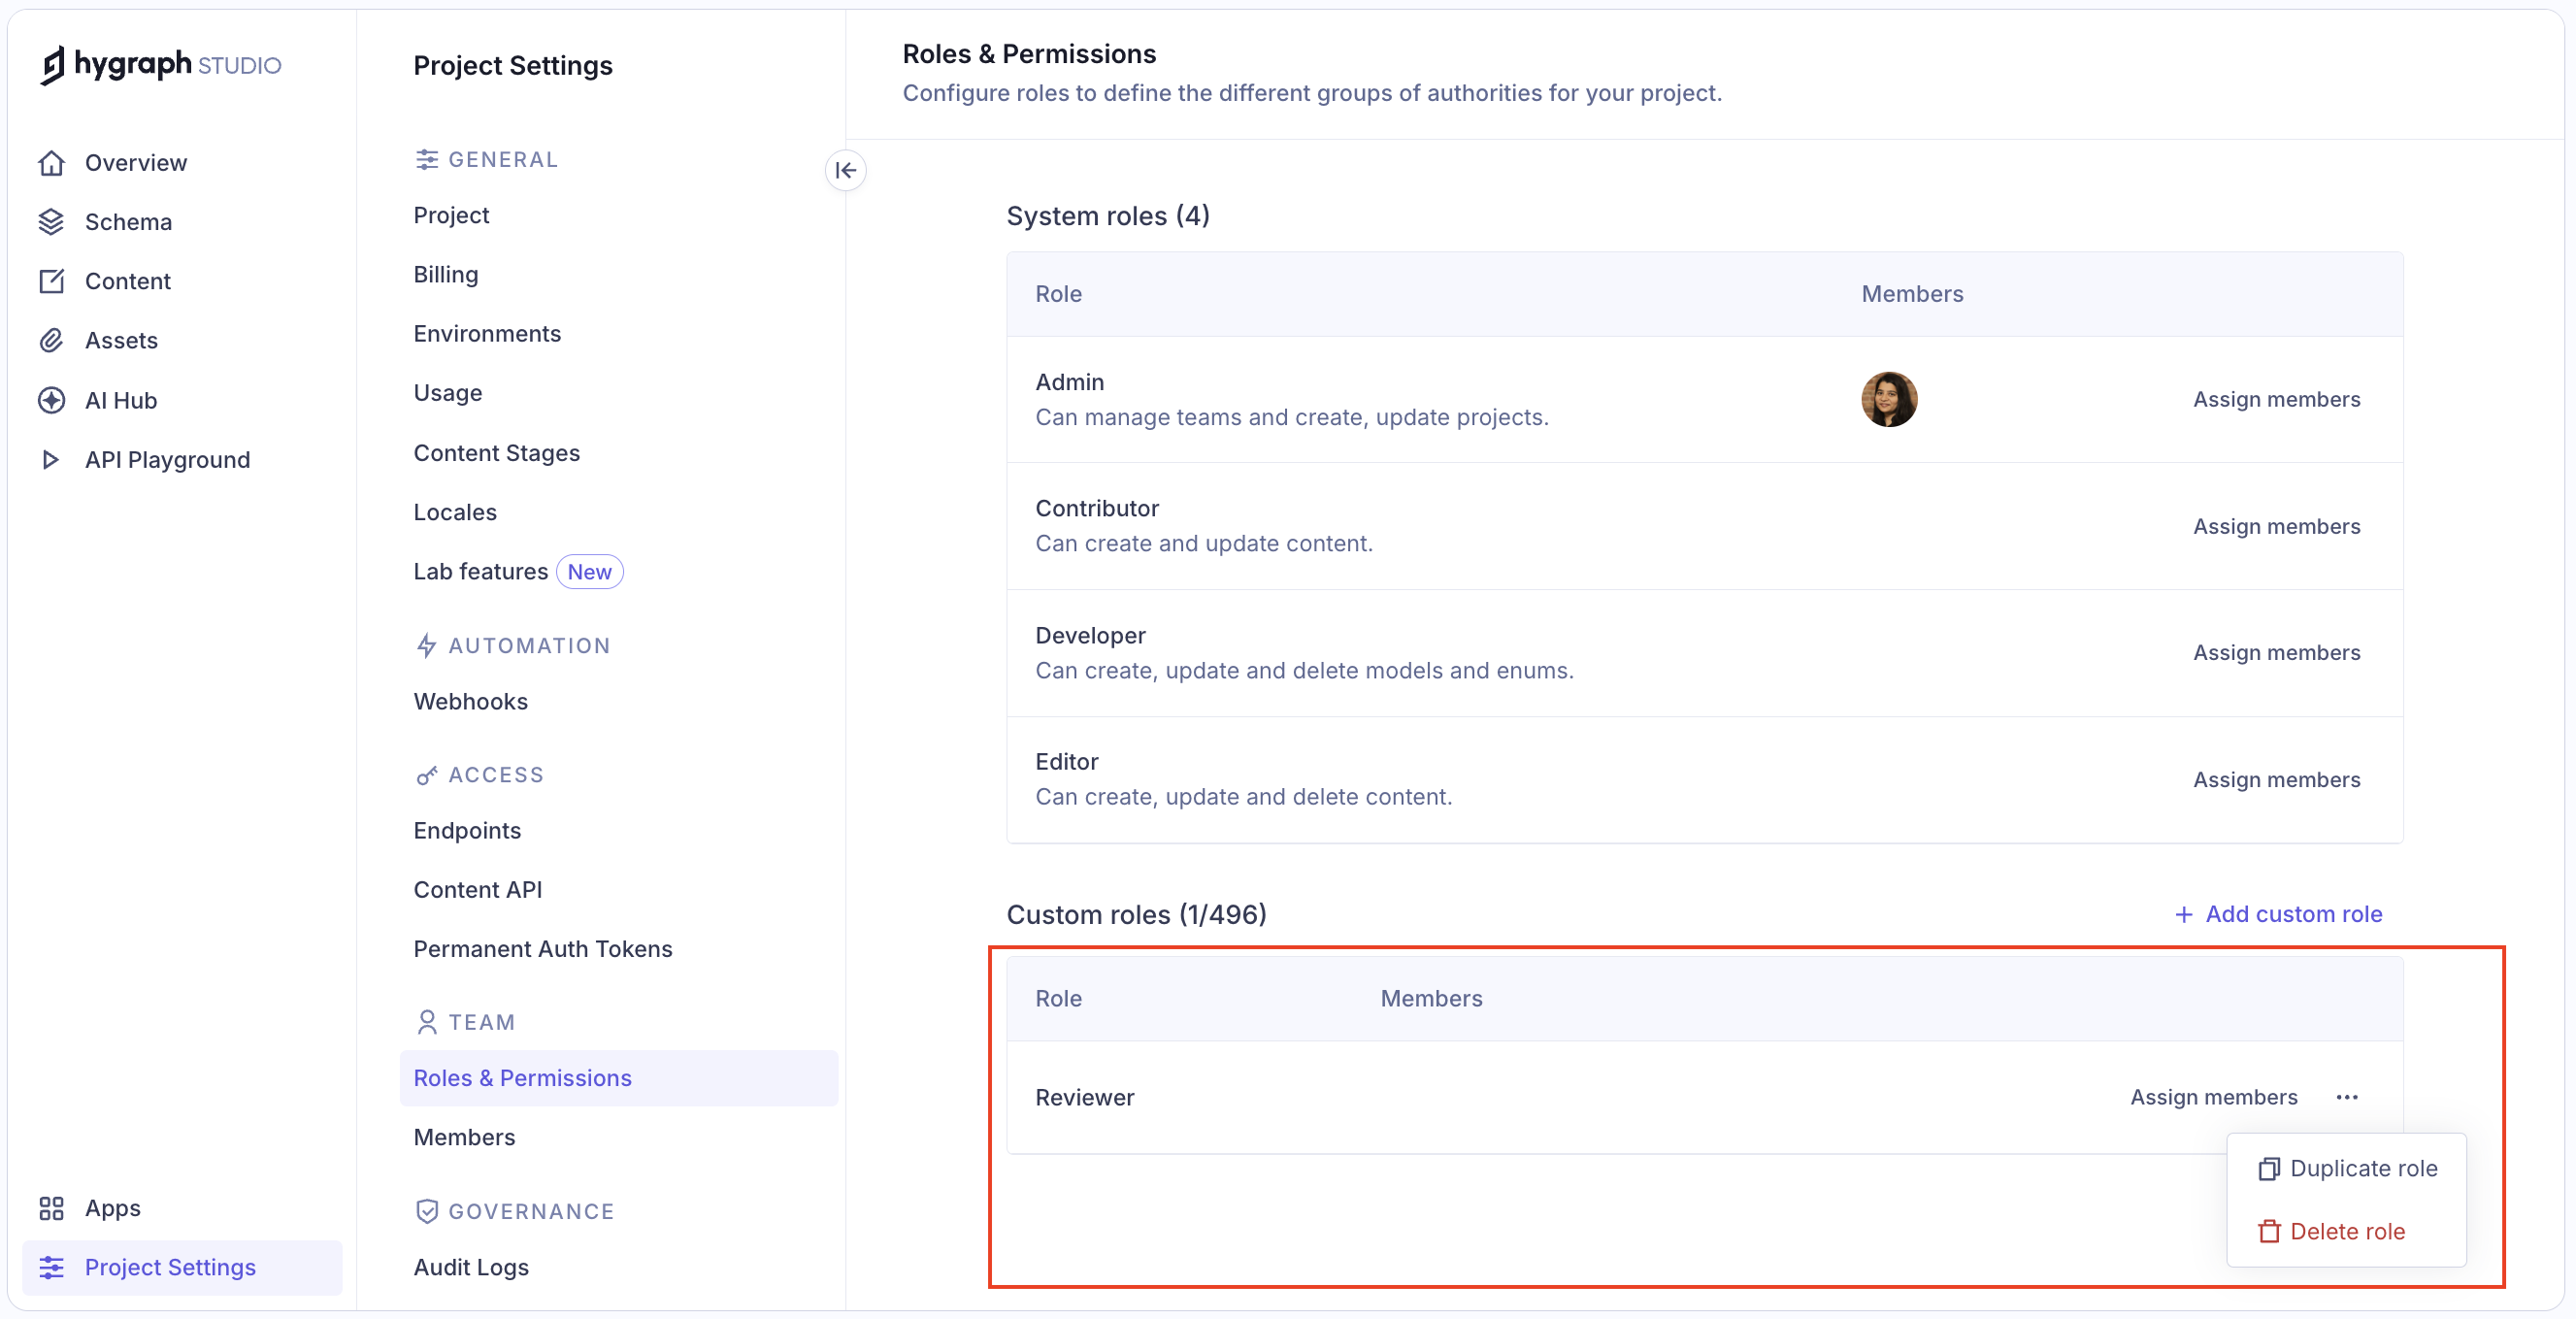Viewport: 2576px width, 1319px height.
Task: Click the Reviewer role name
Action: click(x=1084, y=1097)
